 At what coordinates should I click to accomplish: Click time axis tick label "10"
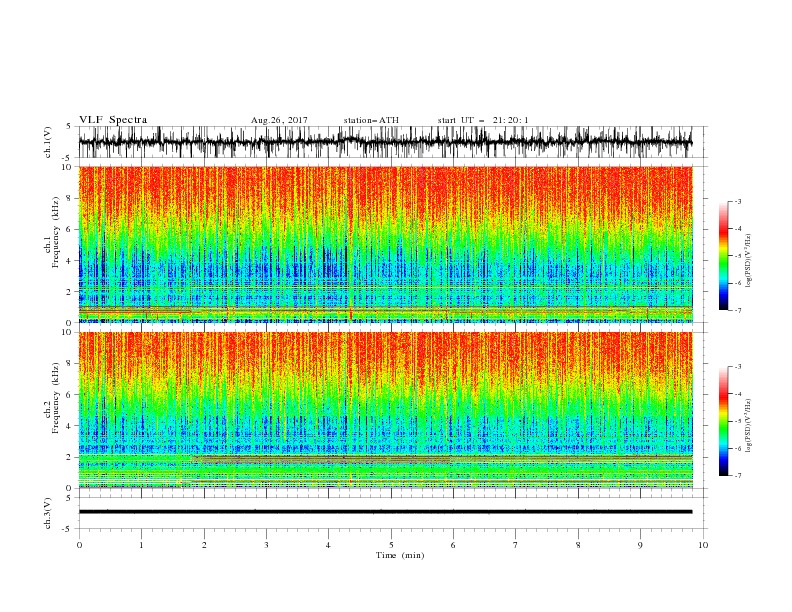click(x=703, y=545)
